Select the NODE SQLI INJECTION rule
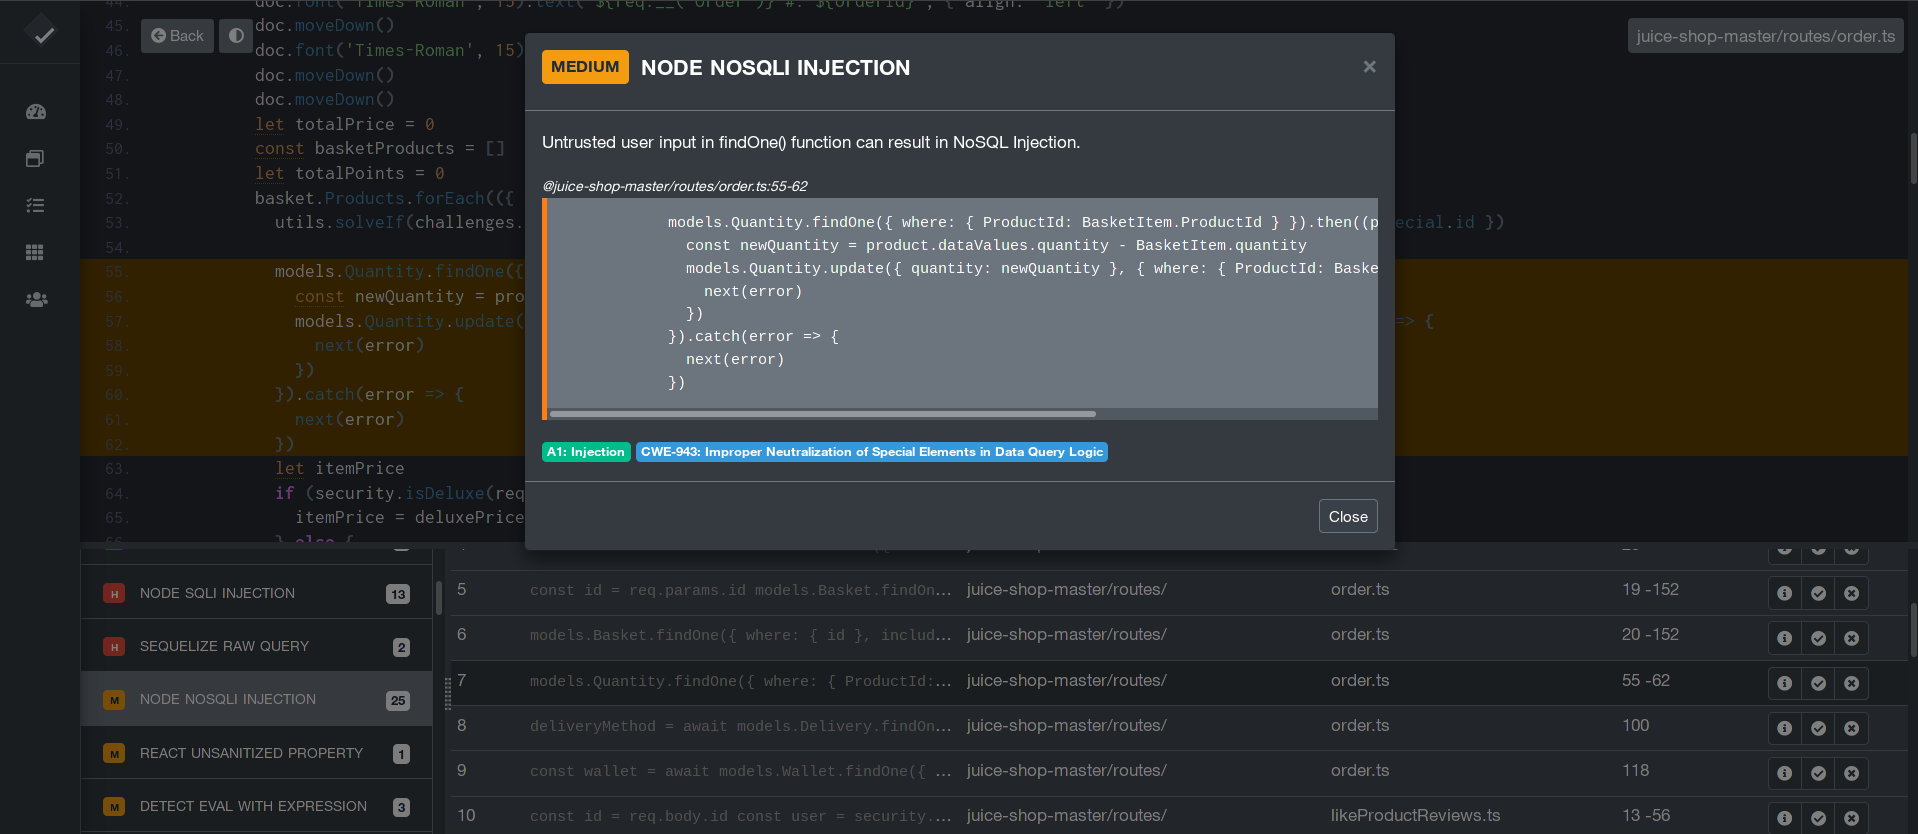 [x=256, y=593]
